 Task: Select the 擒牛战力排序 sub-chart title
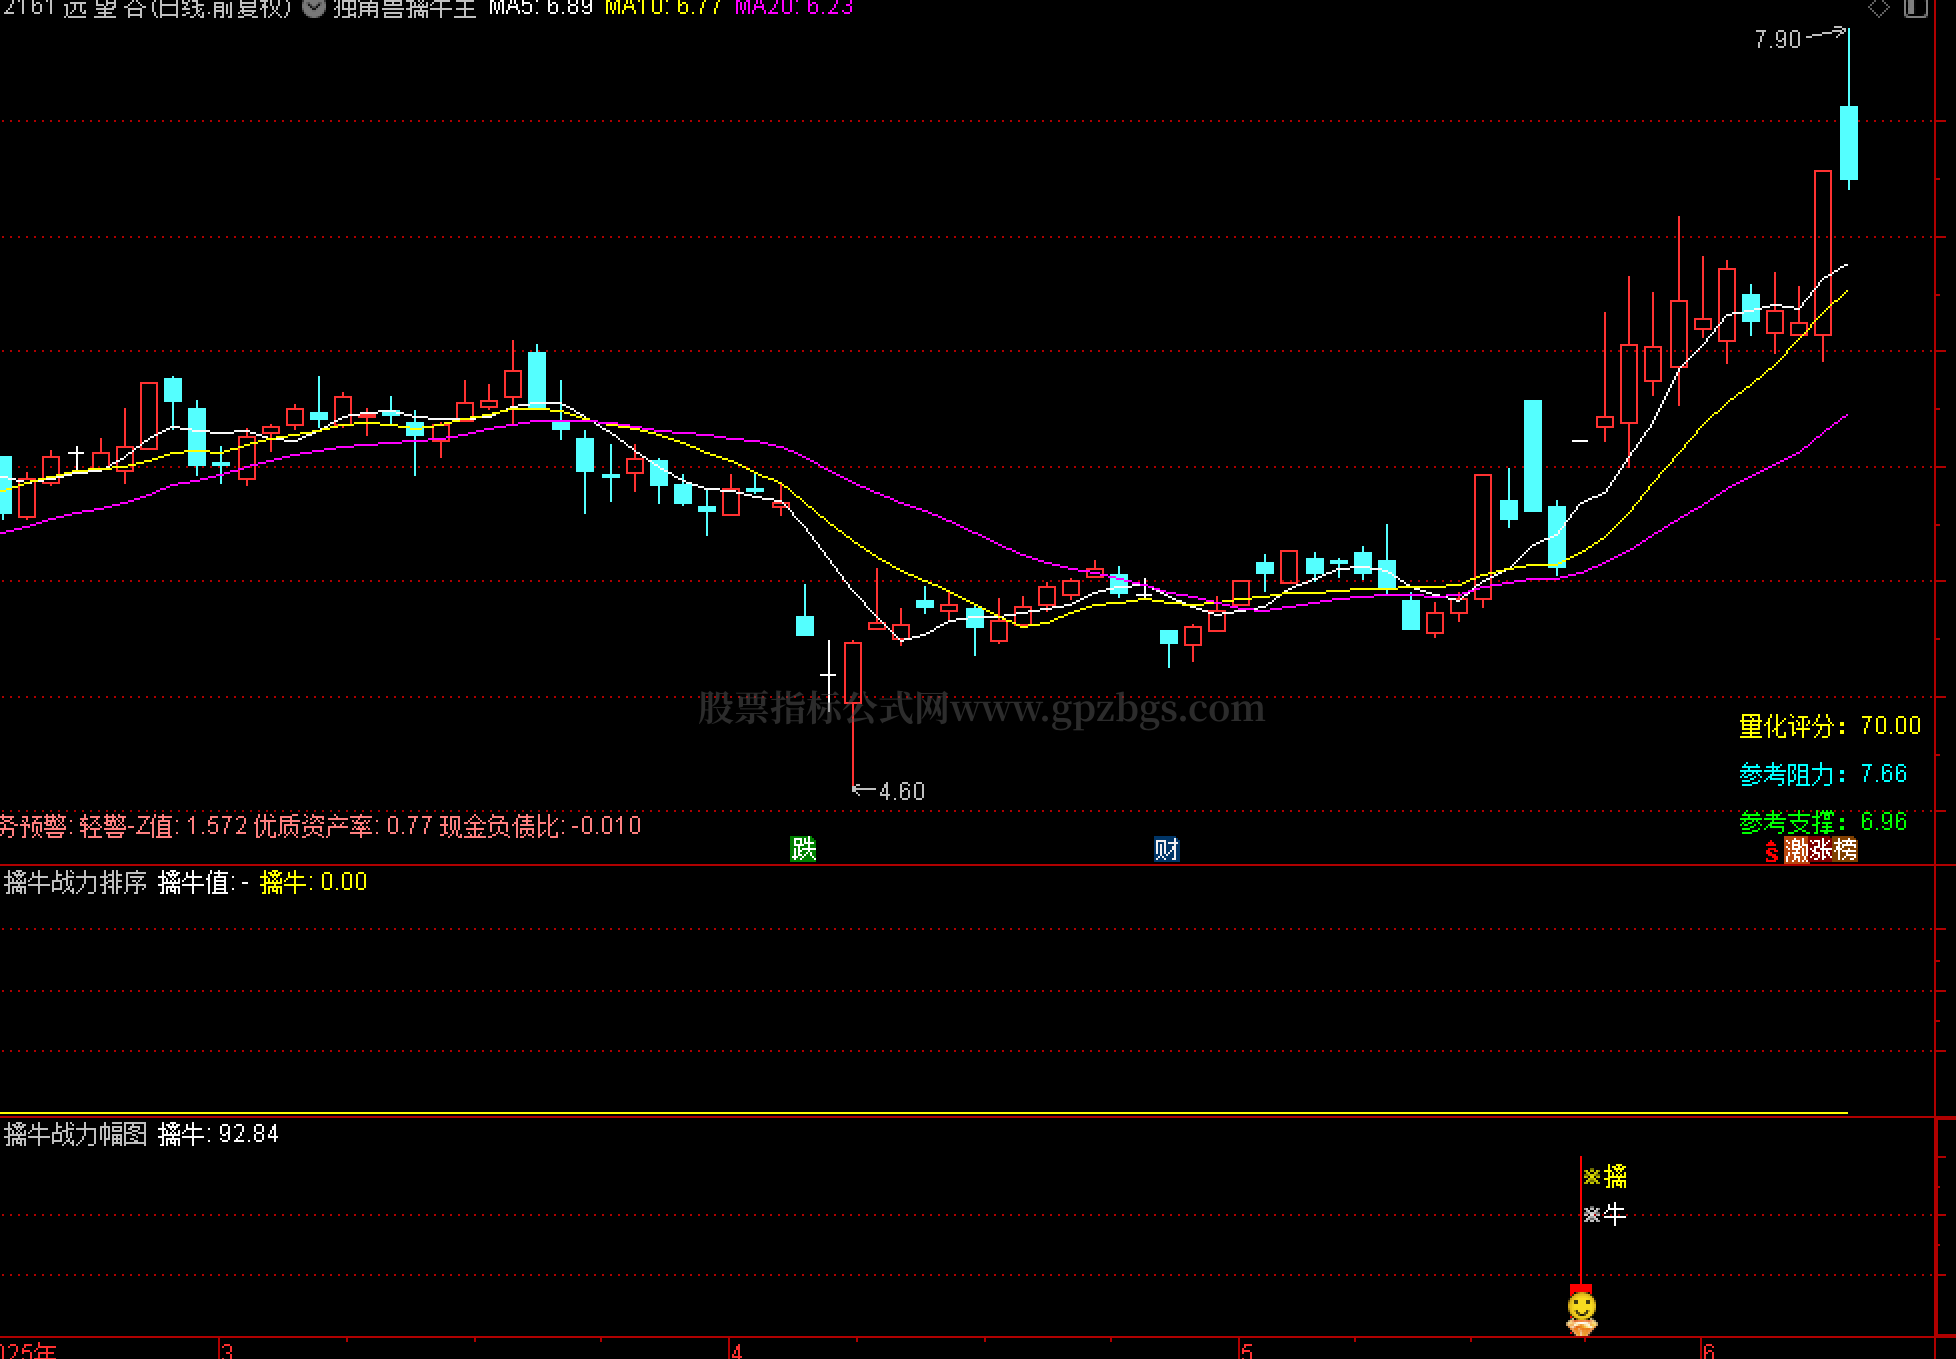[76, 882]
